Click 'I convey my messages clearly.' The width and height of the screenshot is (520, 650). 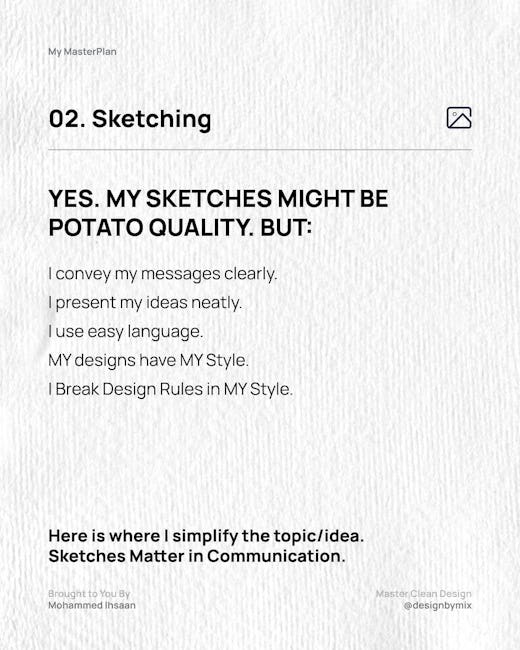[163, 274]
